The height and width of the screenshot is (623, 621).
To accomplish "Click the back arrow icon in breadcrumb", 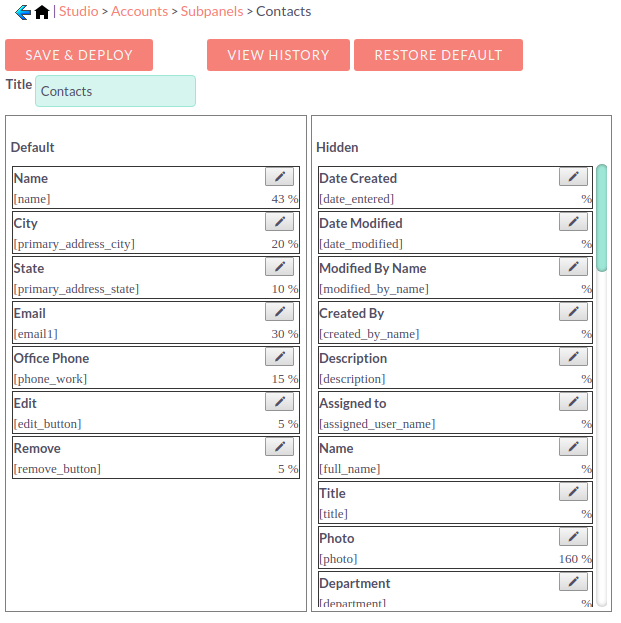I will click(22, 12).
